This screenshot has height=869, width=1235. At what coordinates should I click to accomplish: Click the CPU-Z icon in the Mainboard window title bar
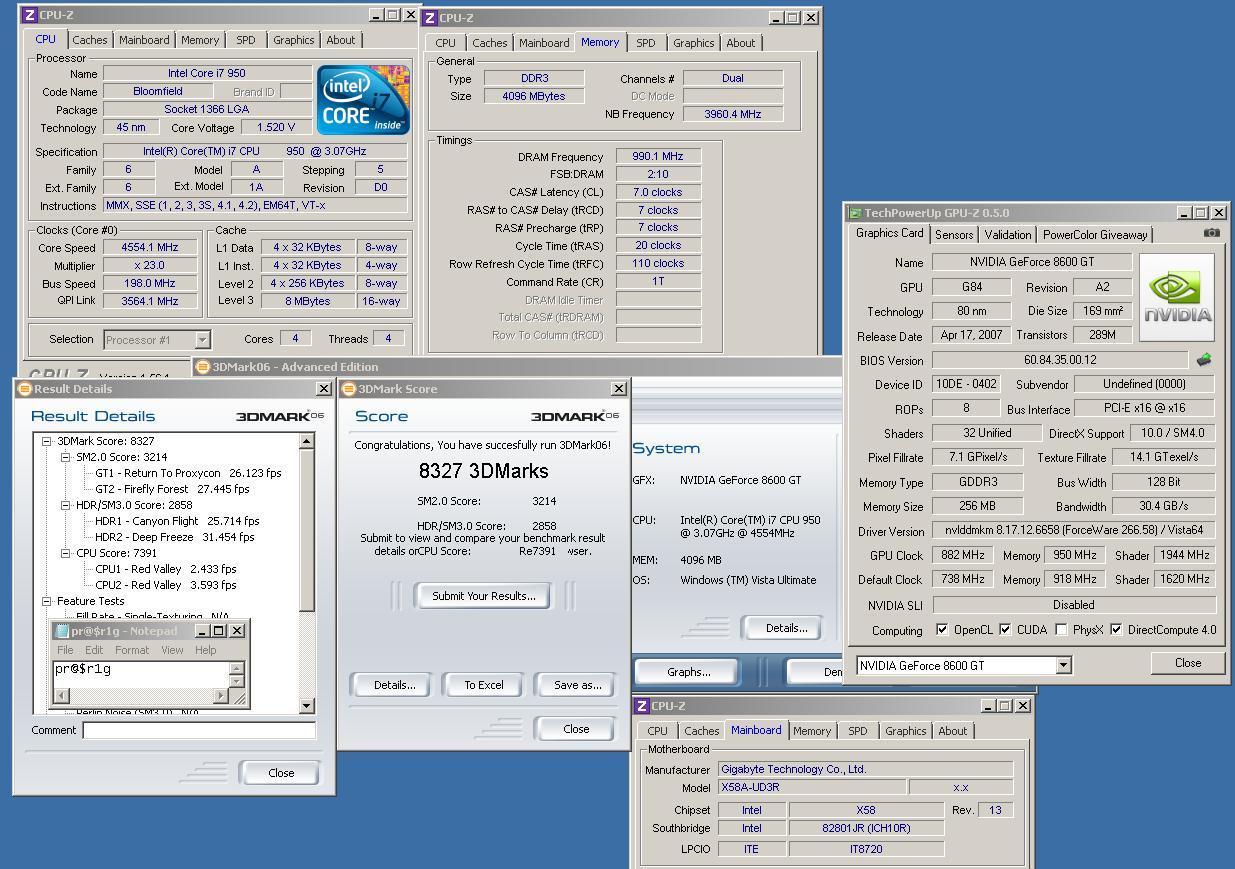[x=642, y=705]
